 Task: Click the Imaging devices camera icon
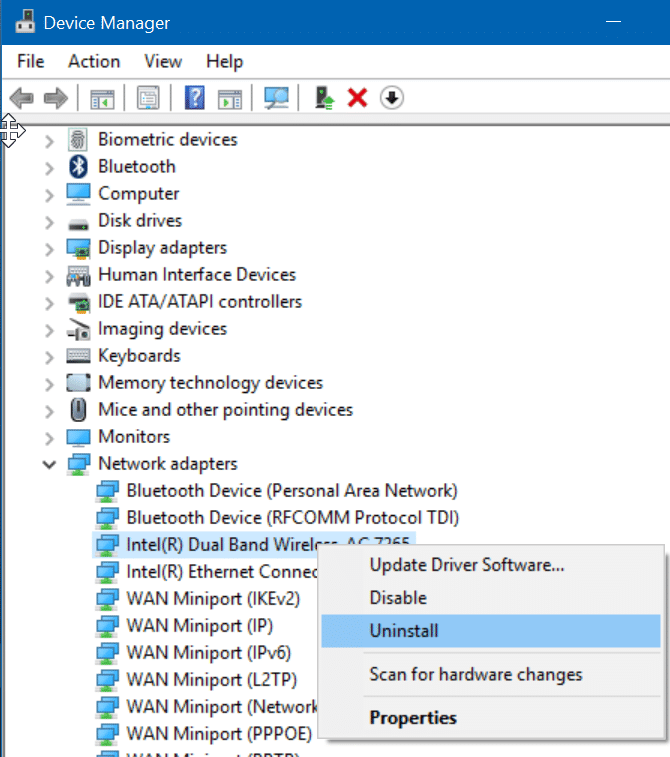pyautogui.click(x=78, y=329)
